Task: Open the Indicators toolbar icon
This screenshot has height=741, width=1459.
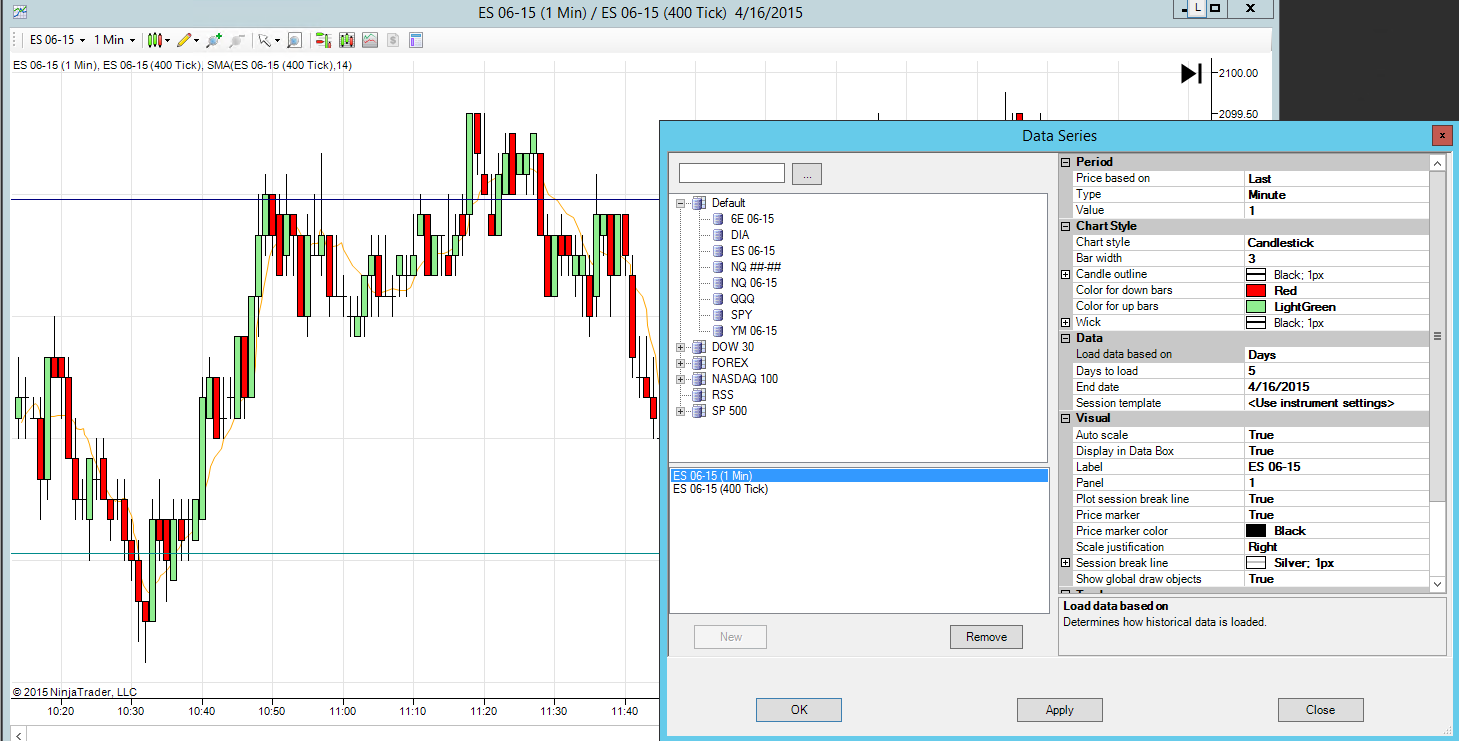Action: [347, 40]
